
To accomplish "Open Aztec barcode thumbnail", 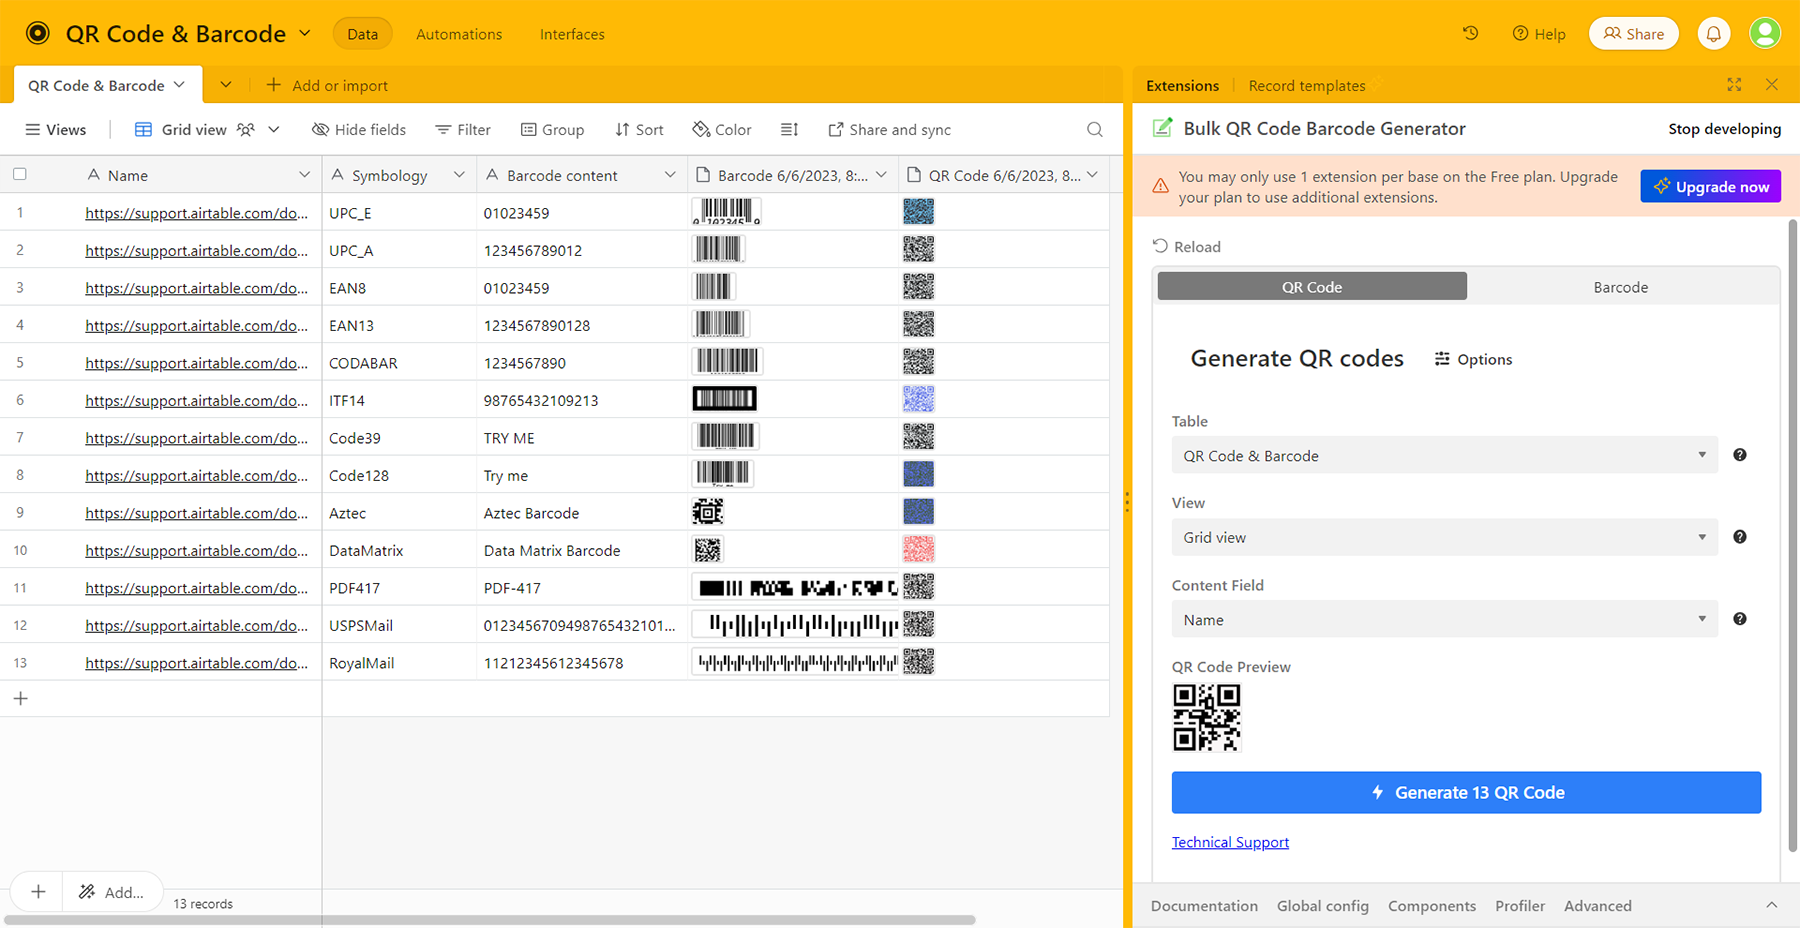I will tap(708, 512).
